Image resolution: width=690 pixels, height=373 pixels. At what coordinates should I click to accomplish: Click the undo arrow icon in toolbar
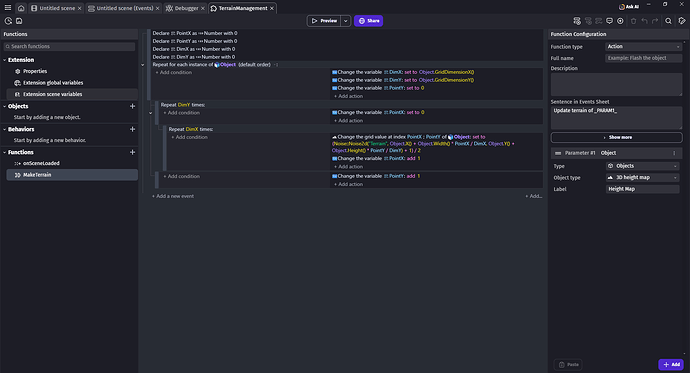[644, 21]
